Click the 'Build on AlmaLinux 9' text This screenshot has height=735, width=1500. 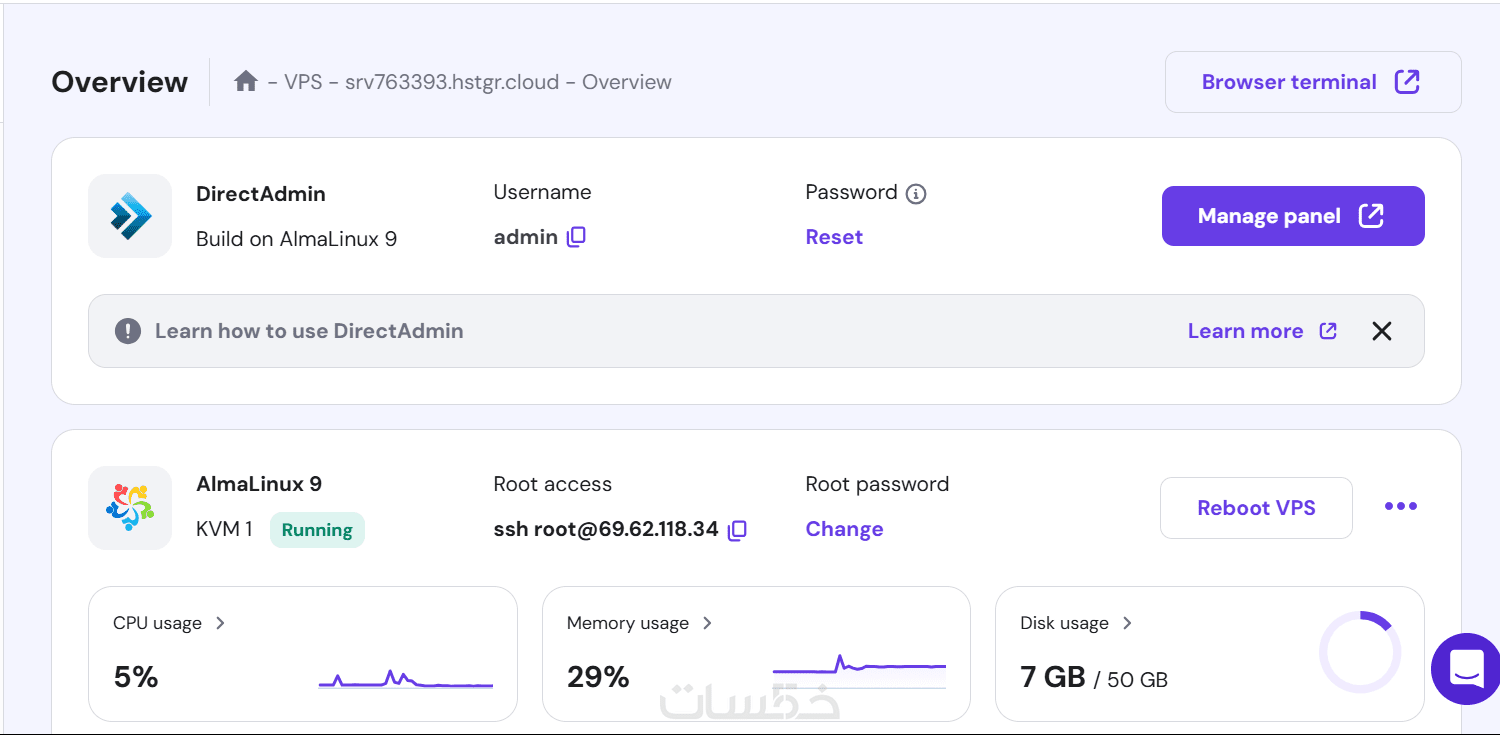[x=296, y=239]
